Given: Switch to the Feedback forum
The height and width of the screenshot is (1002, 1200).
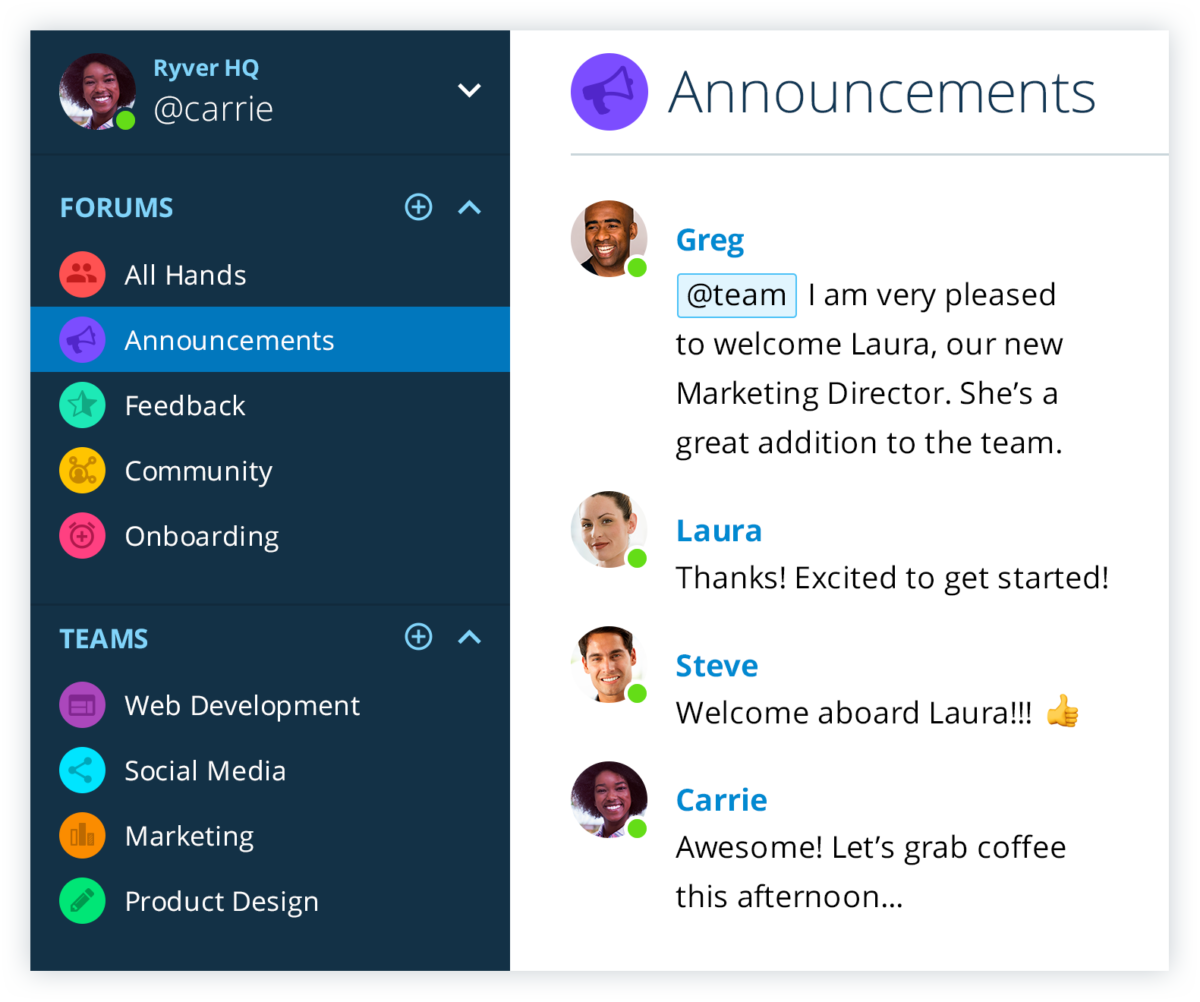Looking at the screenshot, I should (x=184, y=405).
